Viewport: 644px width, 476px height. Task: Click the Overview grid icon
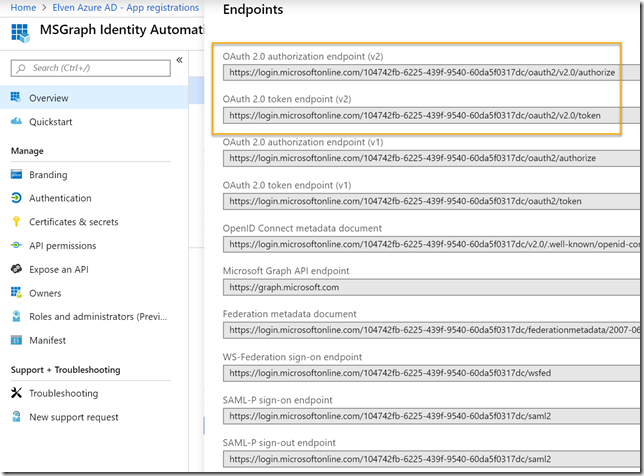(15, 97)
